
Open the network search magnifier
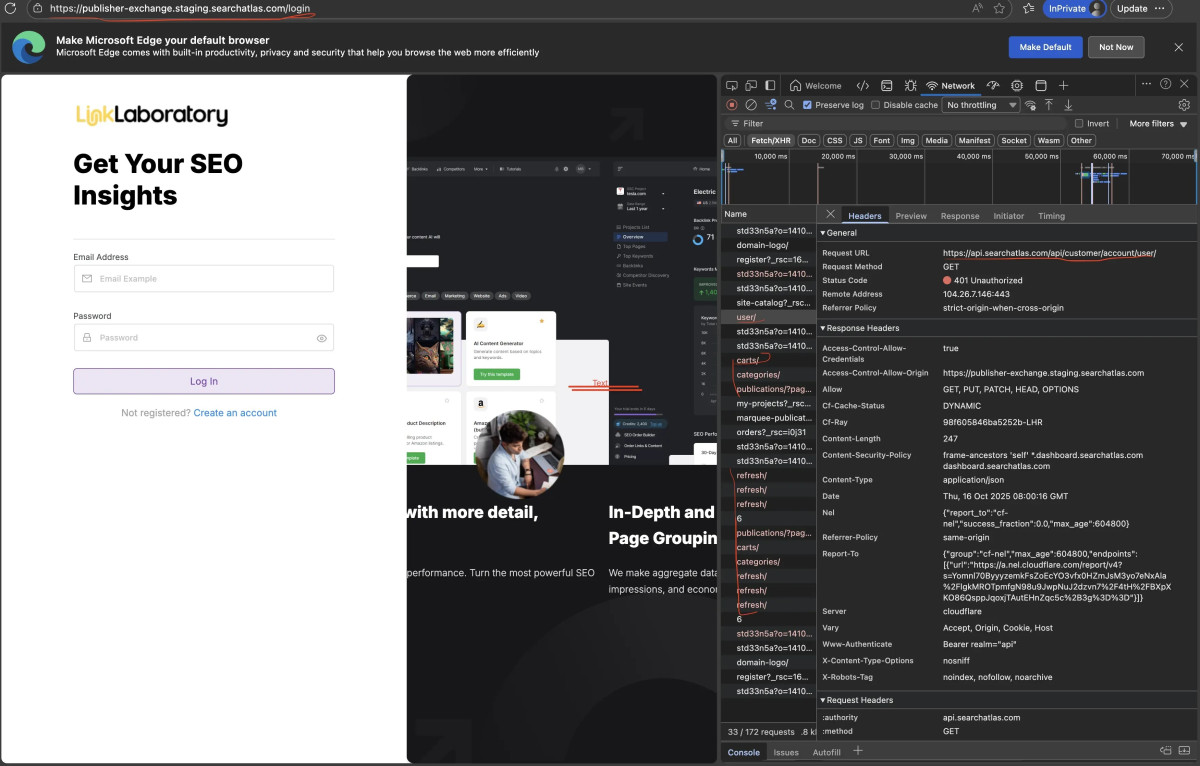pos(789,105)
